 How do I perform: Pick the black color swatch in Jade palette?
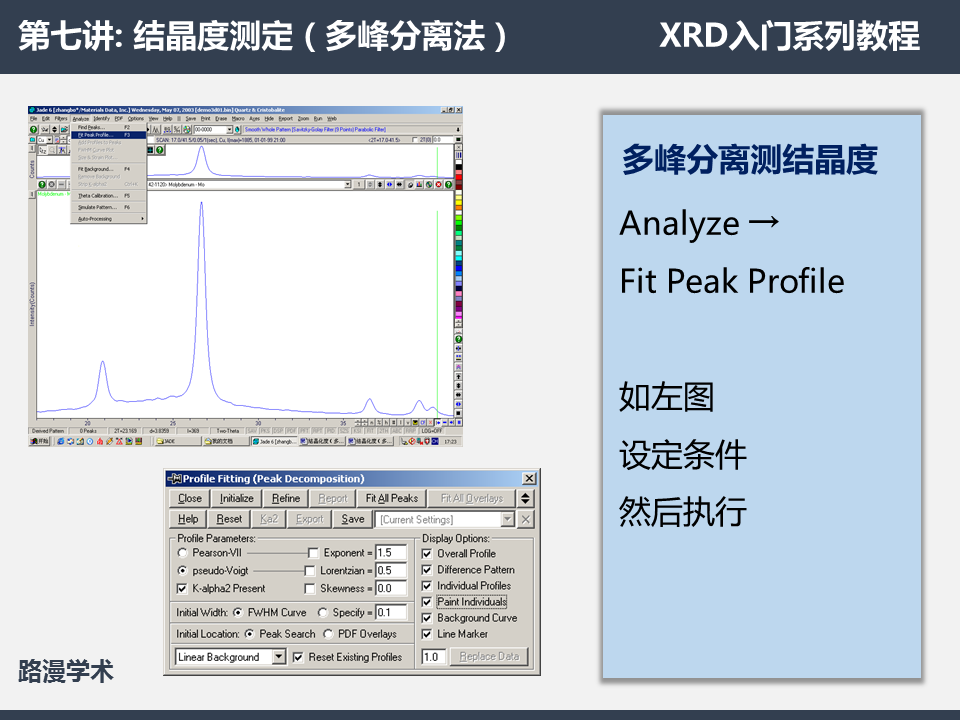[x=459, y=167]
